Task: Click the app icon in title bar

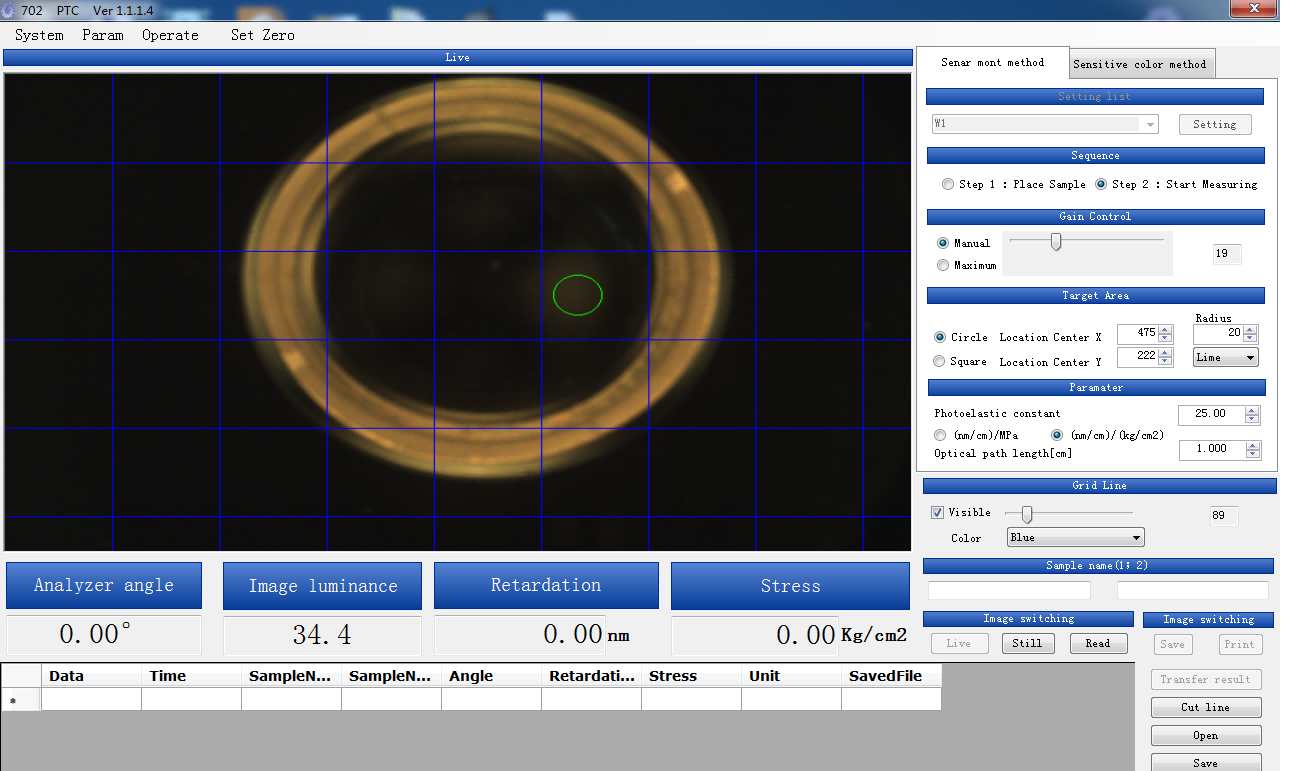Action: (9, 10)
